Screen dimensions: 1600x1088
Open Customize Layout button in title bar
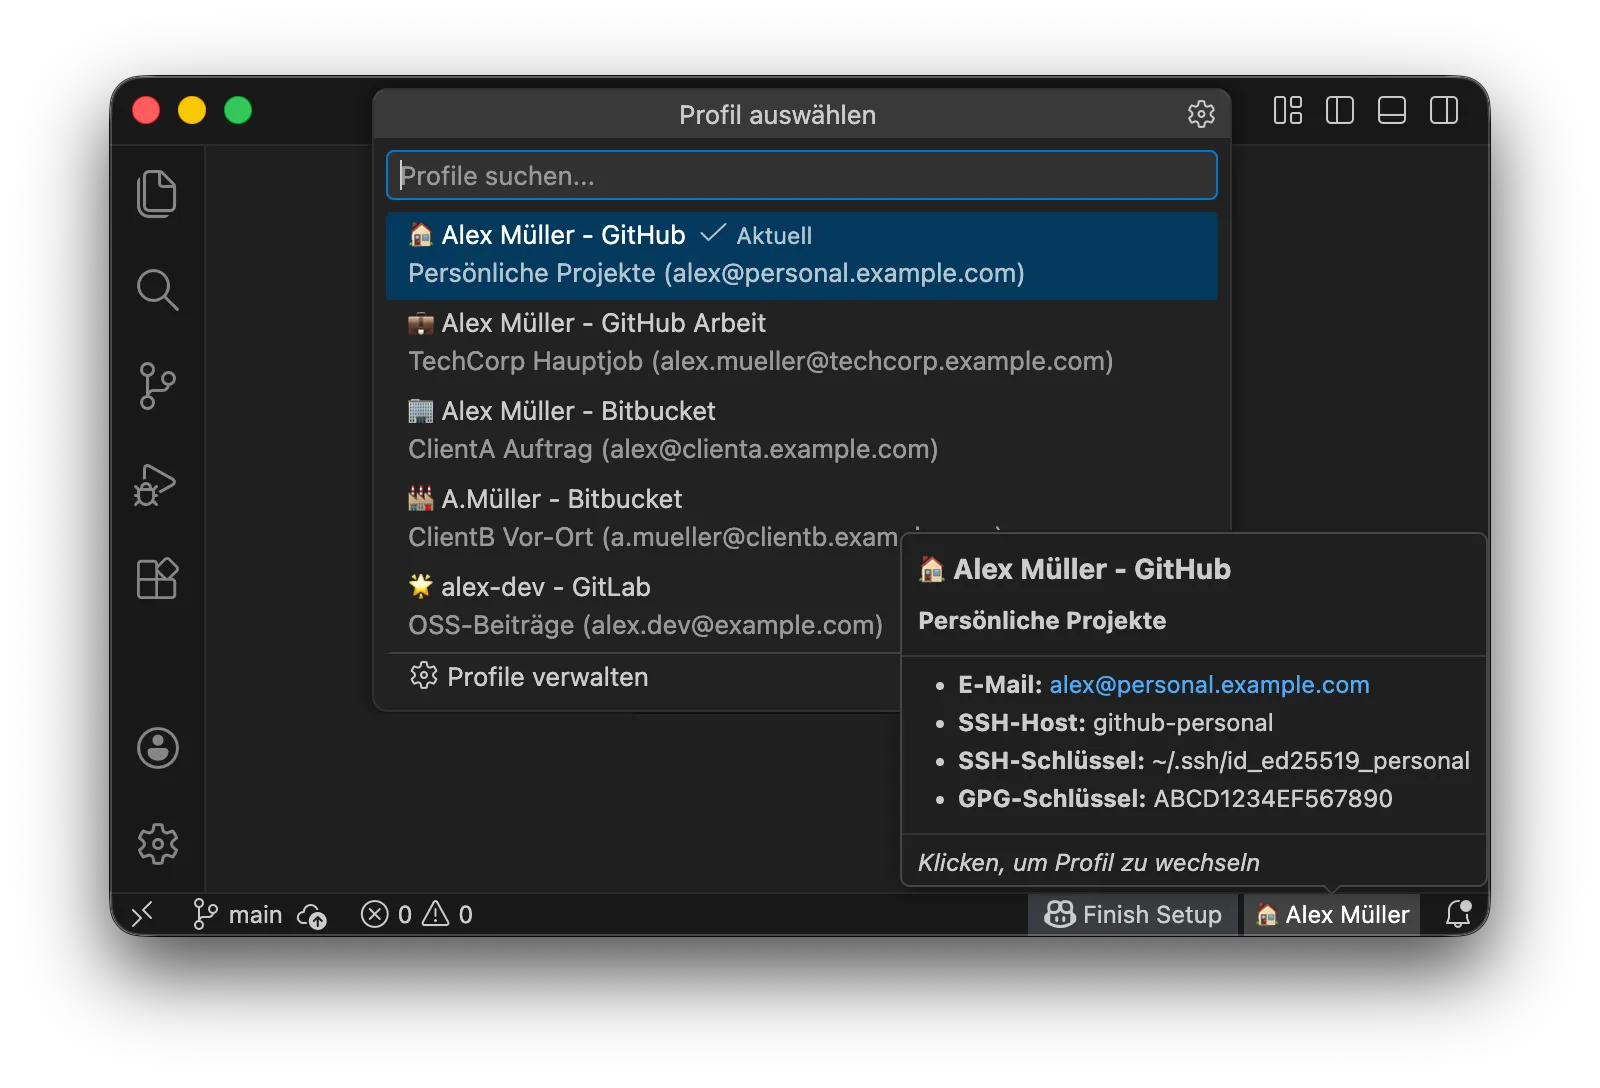click(x=1288, y=110)
